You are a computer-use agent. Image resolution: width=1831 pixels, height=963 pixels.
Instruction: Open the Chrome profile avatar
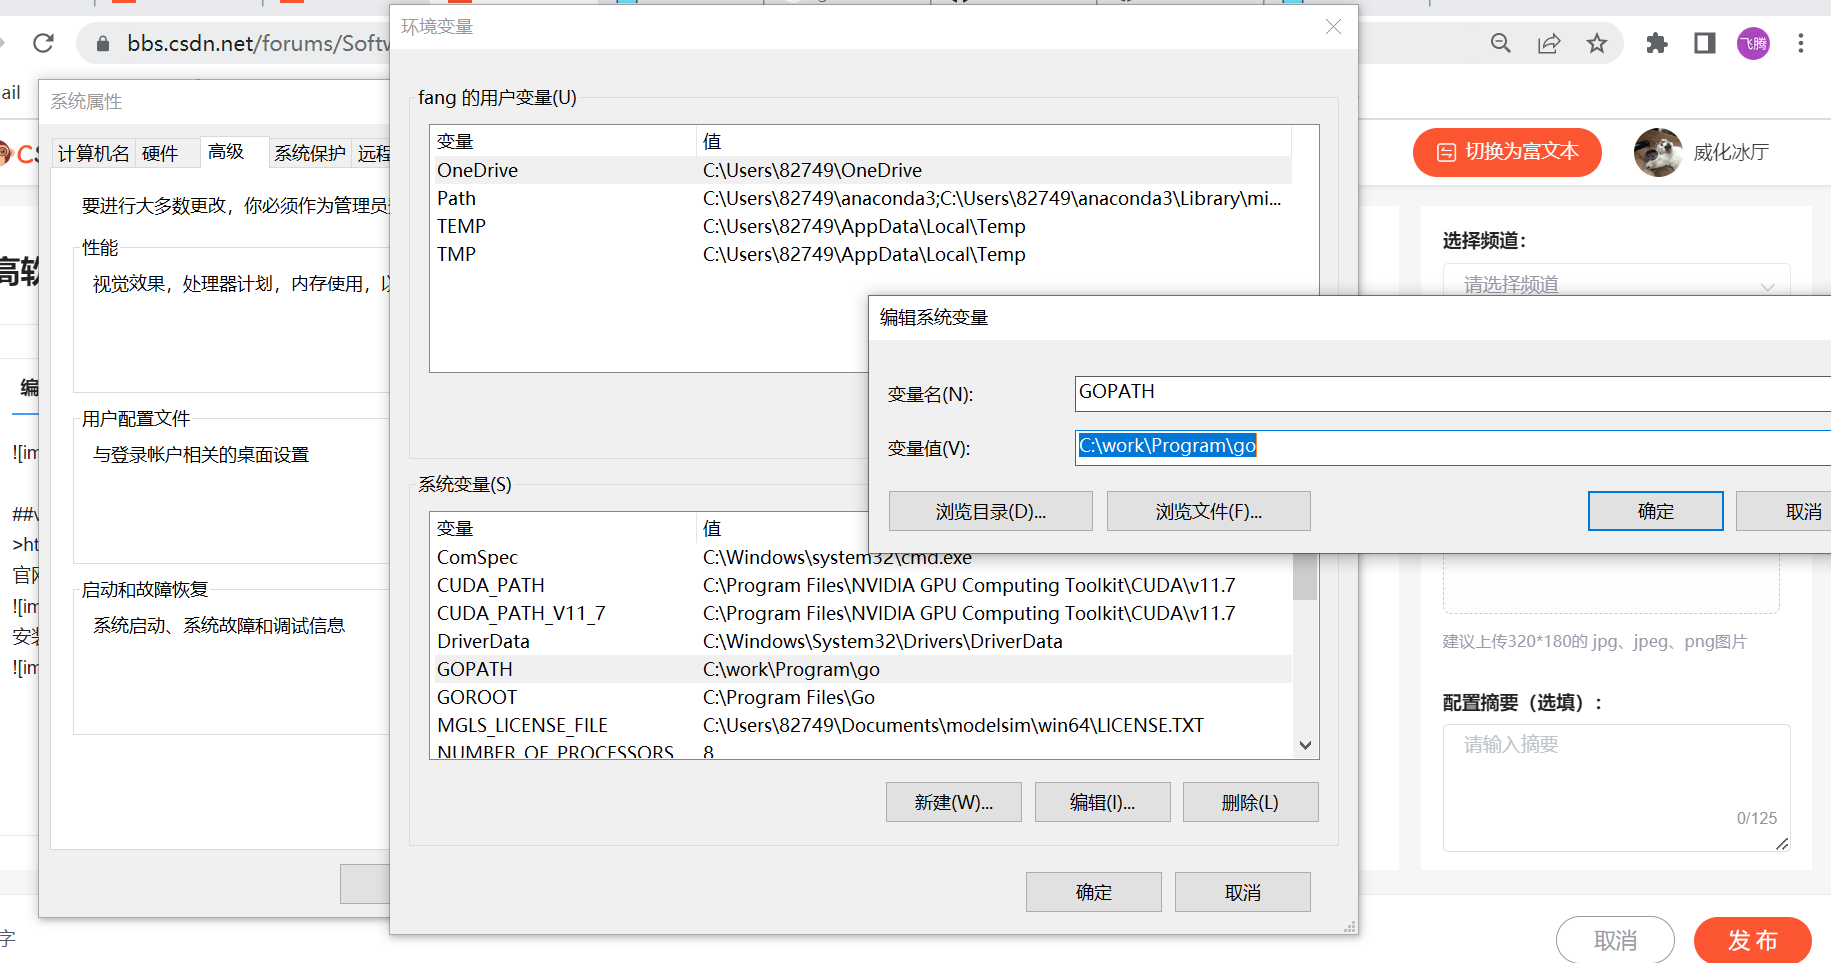1753,43
